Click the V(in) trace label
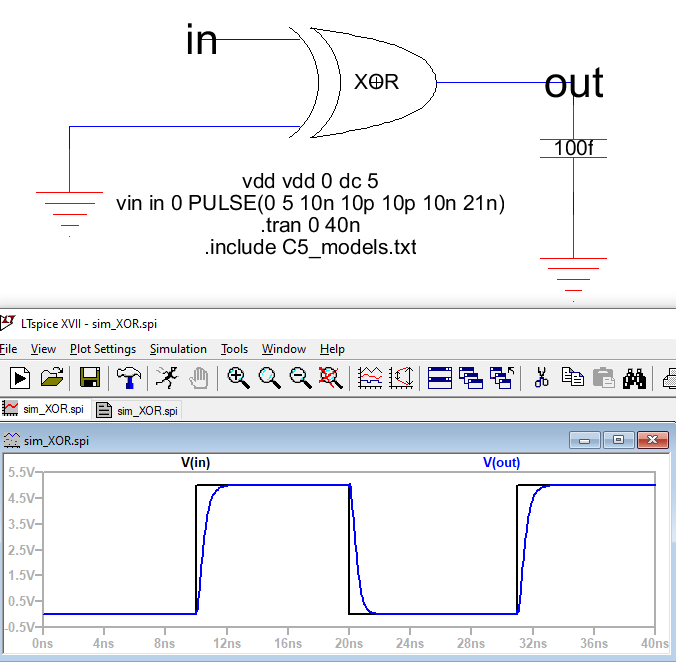The image size is (676, 662). [196, 463]
